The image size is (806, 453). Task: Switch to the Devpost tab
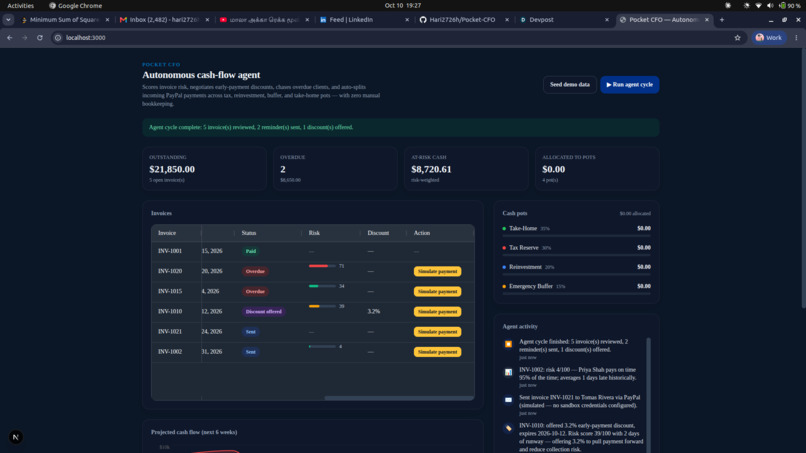563,20
